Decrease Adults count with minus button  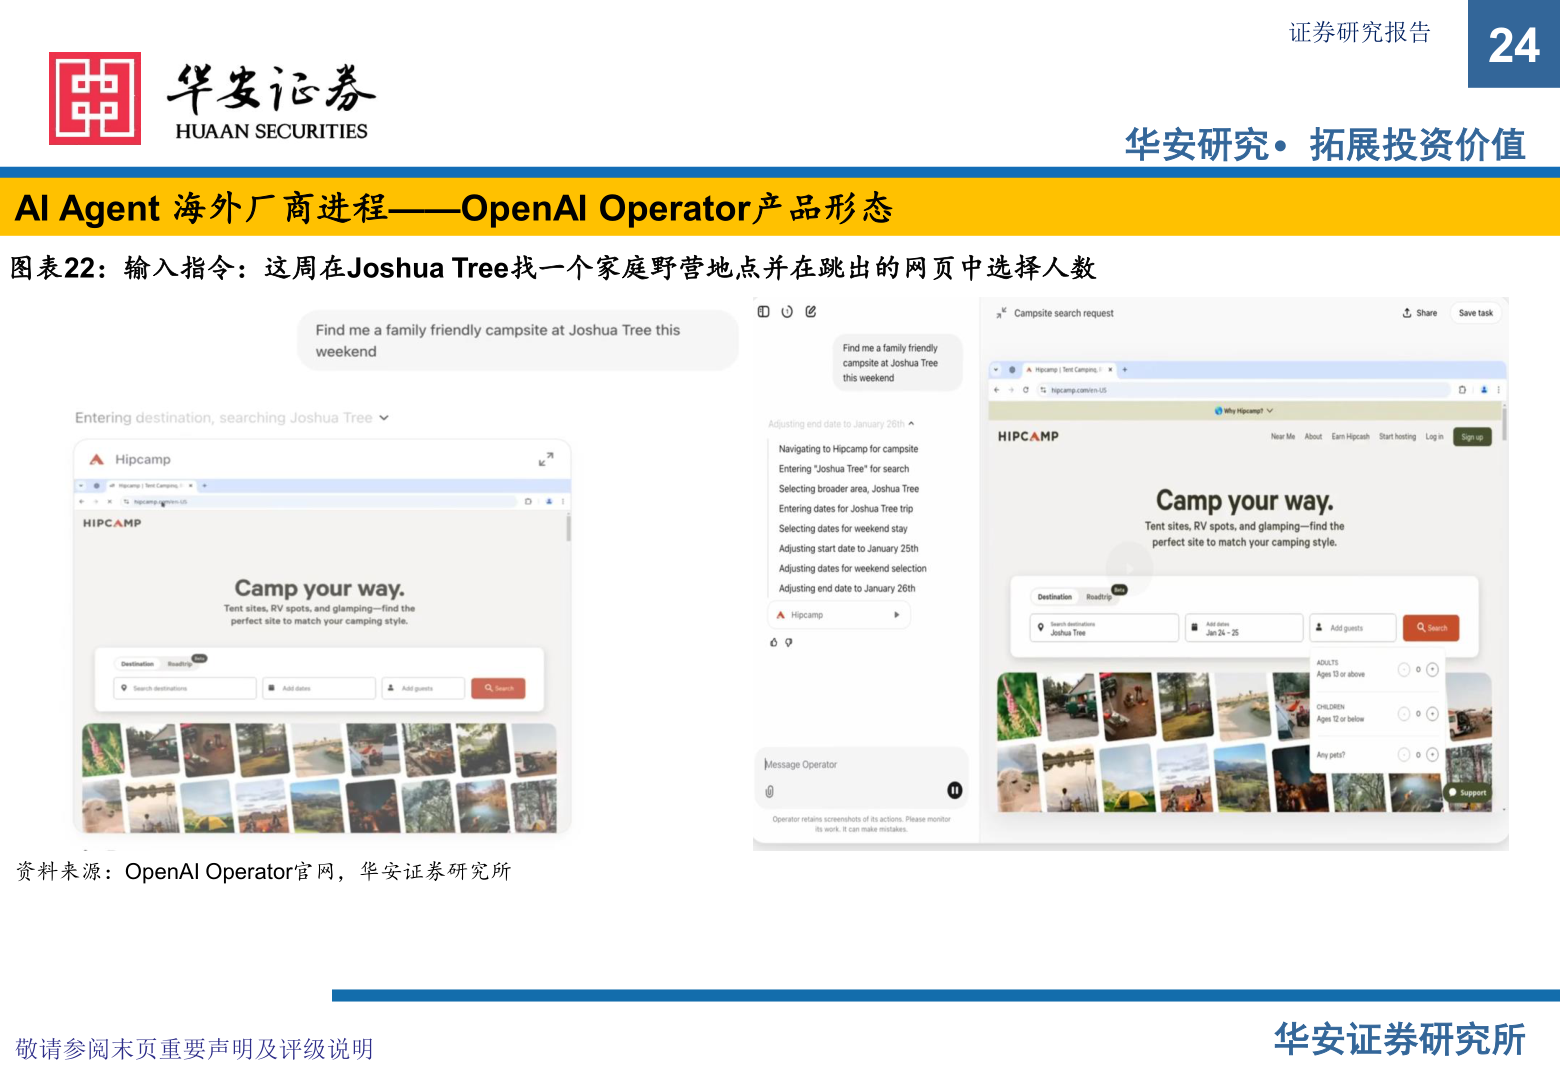coord(1404,669)
